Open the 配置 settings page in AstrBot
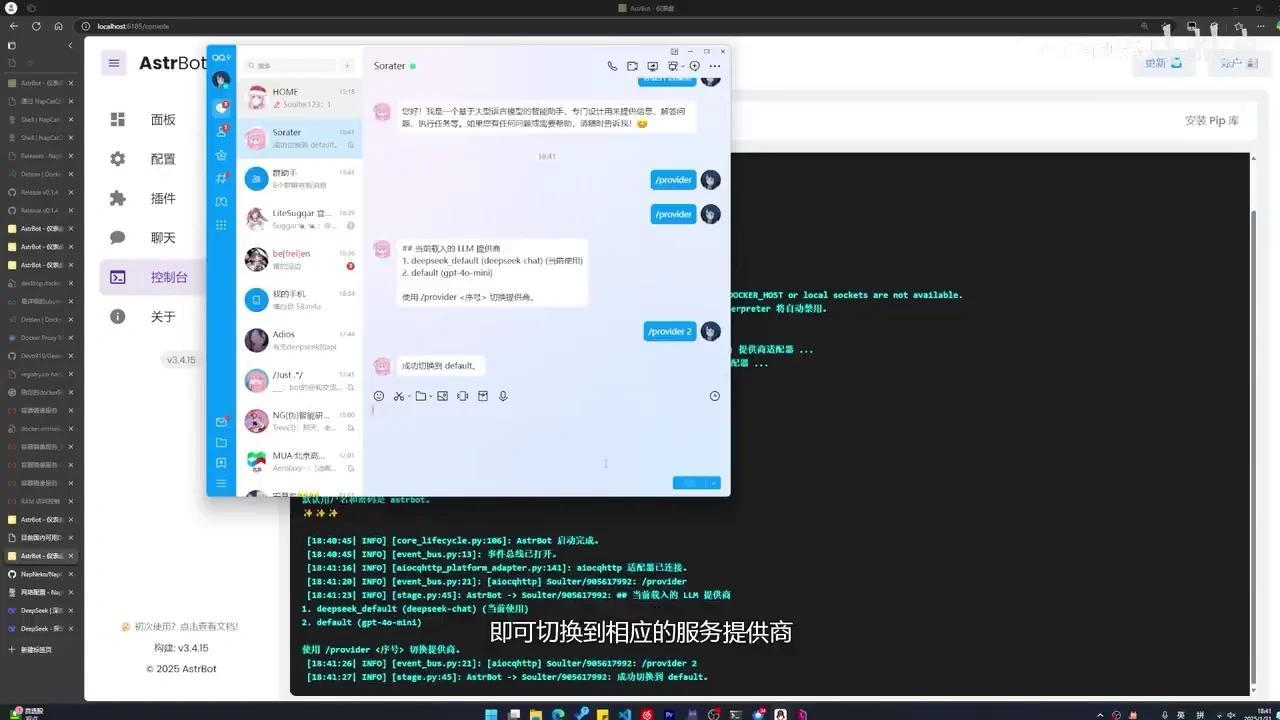Screen dimensions: 1280x720 tap(152, 159)
